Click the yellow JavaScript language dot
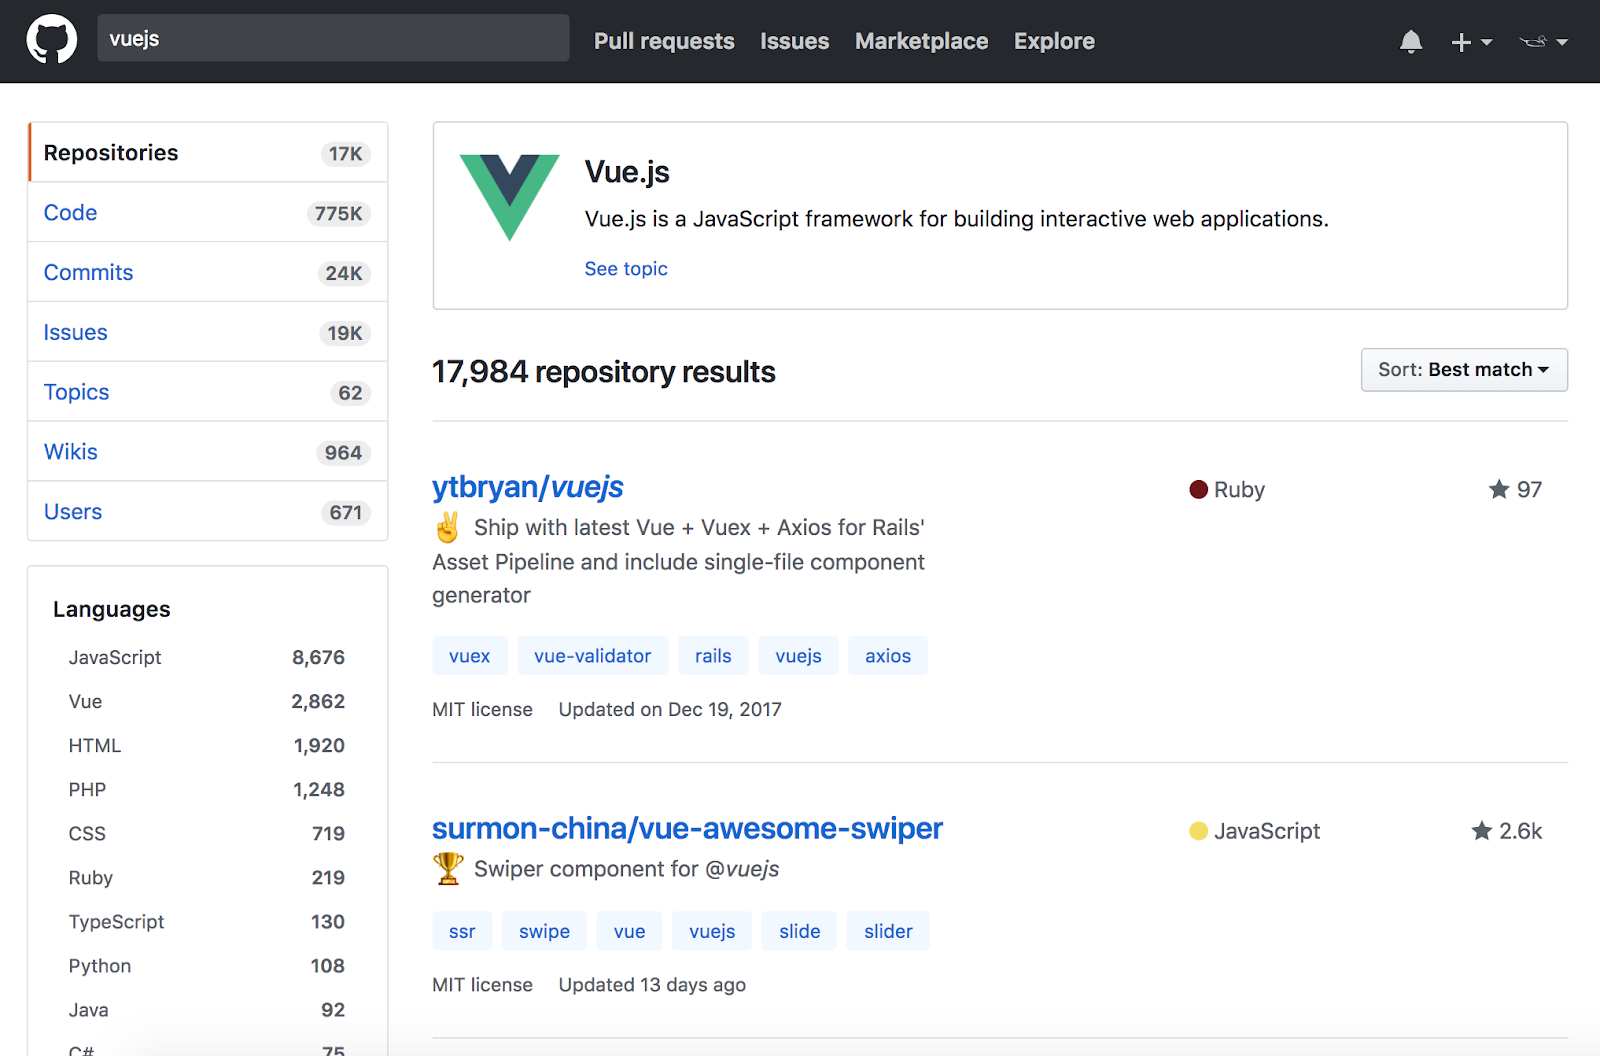Image resolution: width=1600 pixels, height=1056 pixels. [x=1198, y=831]
